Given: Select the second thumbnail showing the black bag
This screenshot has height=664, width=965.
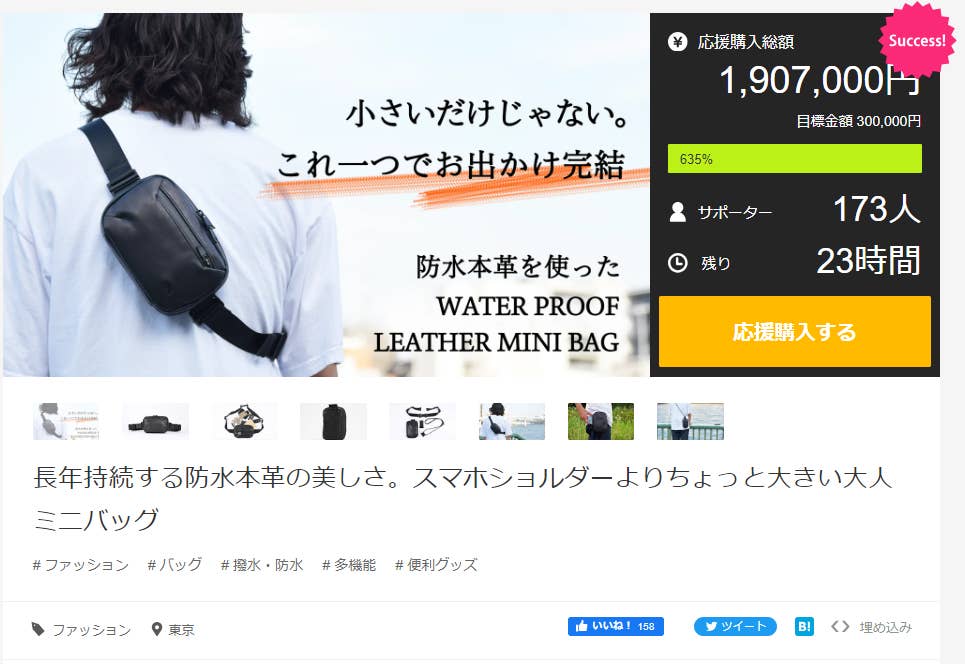Looking at the screenshot, I should (155, 422).
